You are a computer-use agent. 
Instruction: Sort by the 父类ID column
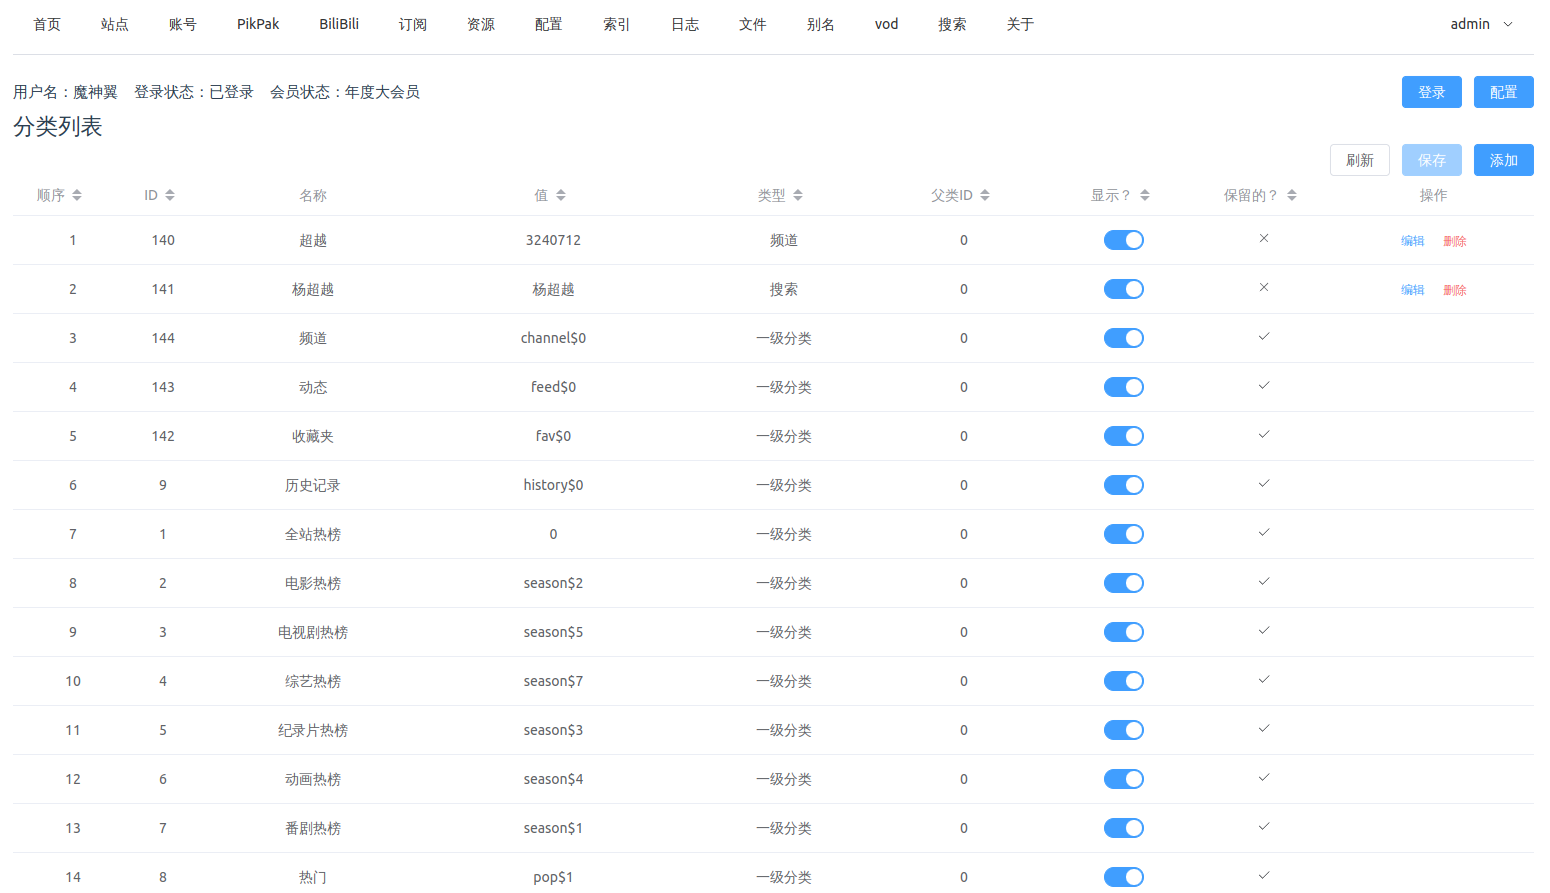[960, 195]
